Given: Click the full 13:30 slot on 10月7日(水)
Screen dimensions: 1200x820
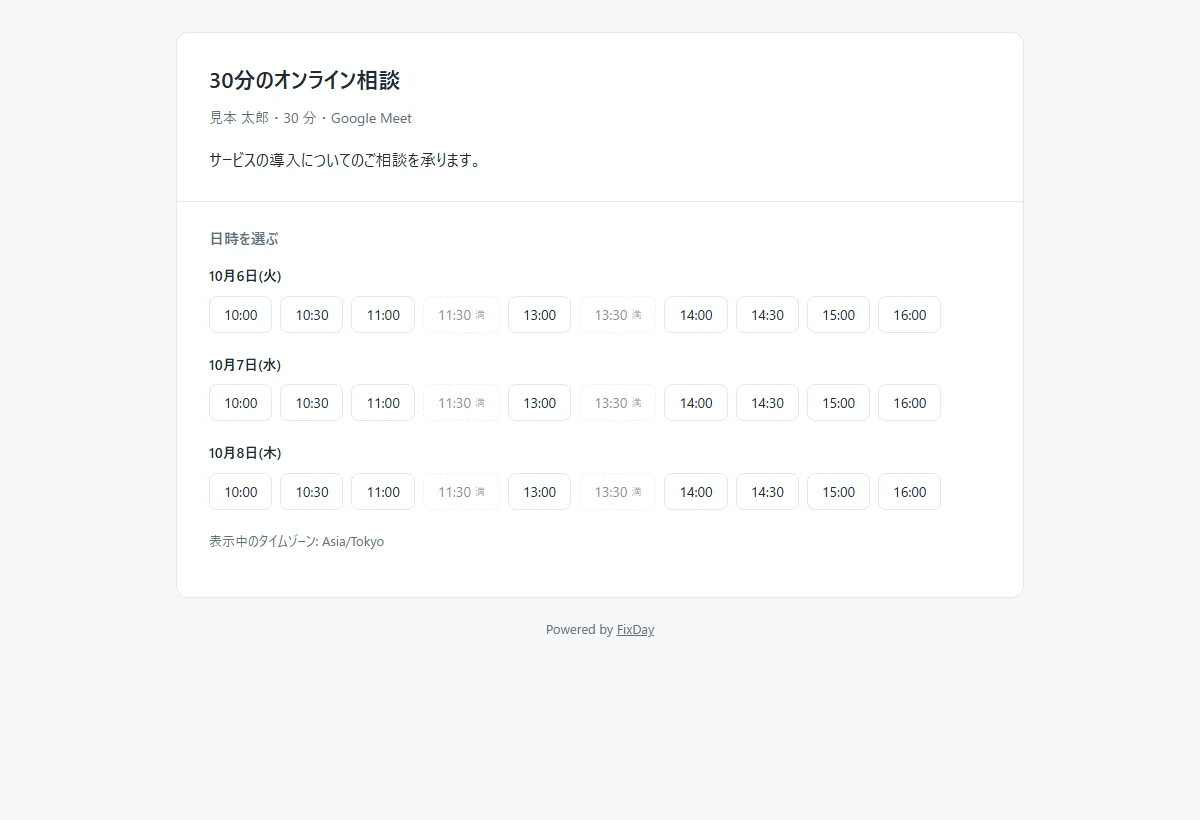Looking at the screenshot, I should tap(617, 403).
